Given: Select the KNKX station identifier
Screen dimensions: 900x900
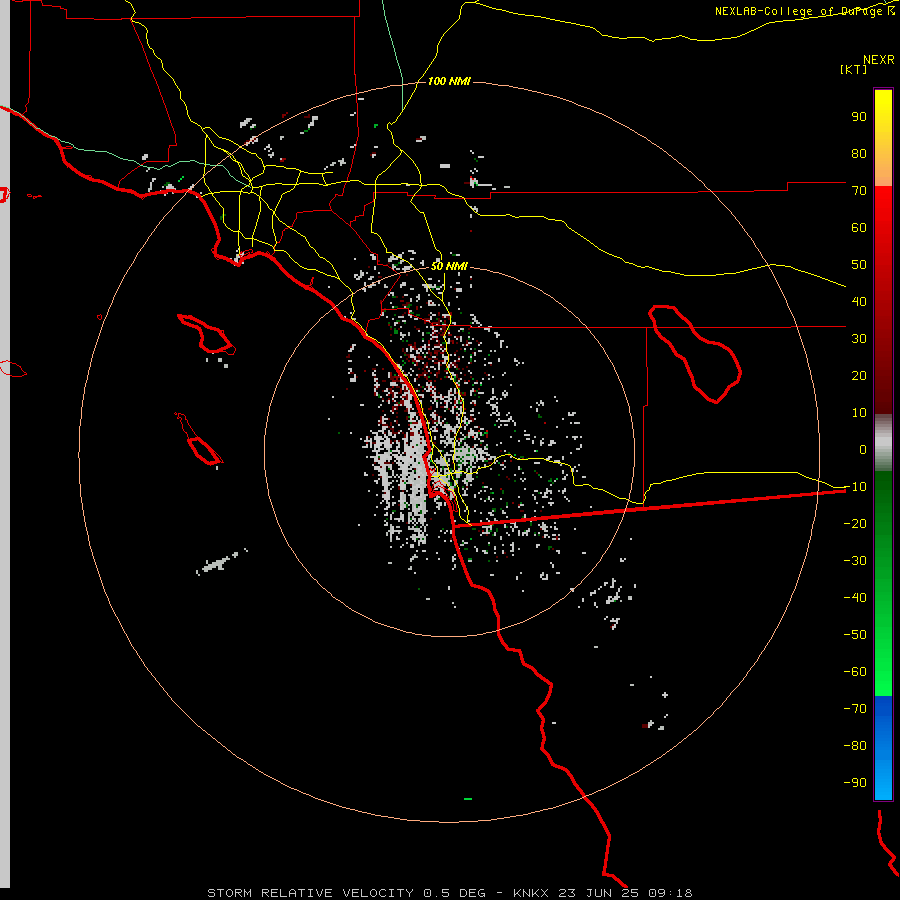Looking at the screenshot, I should tap(531, 893).
